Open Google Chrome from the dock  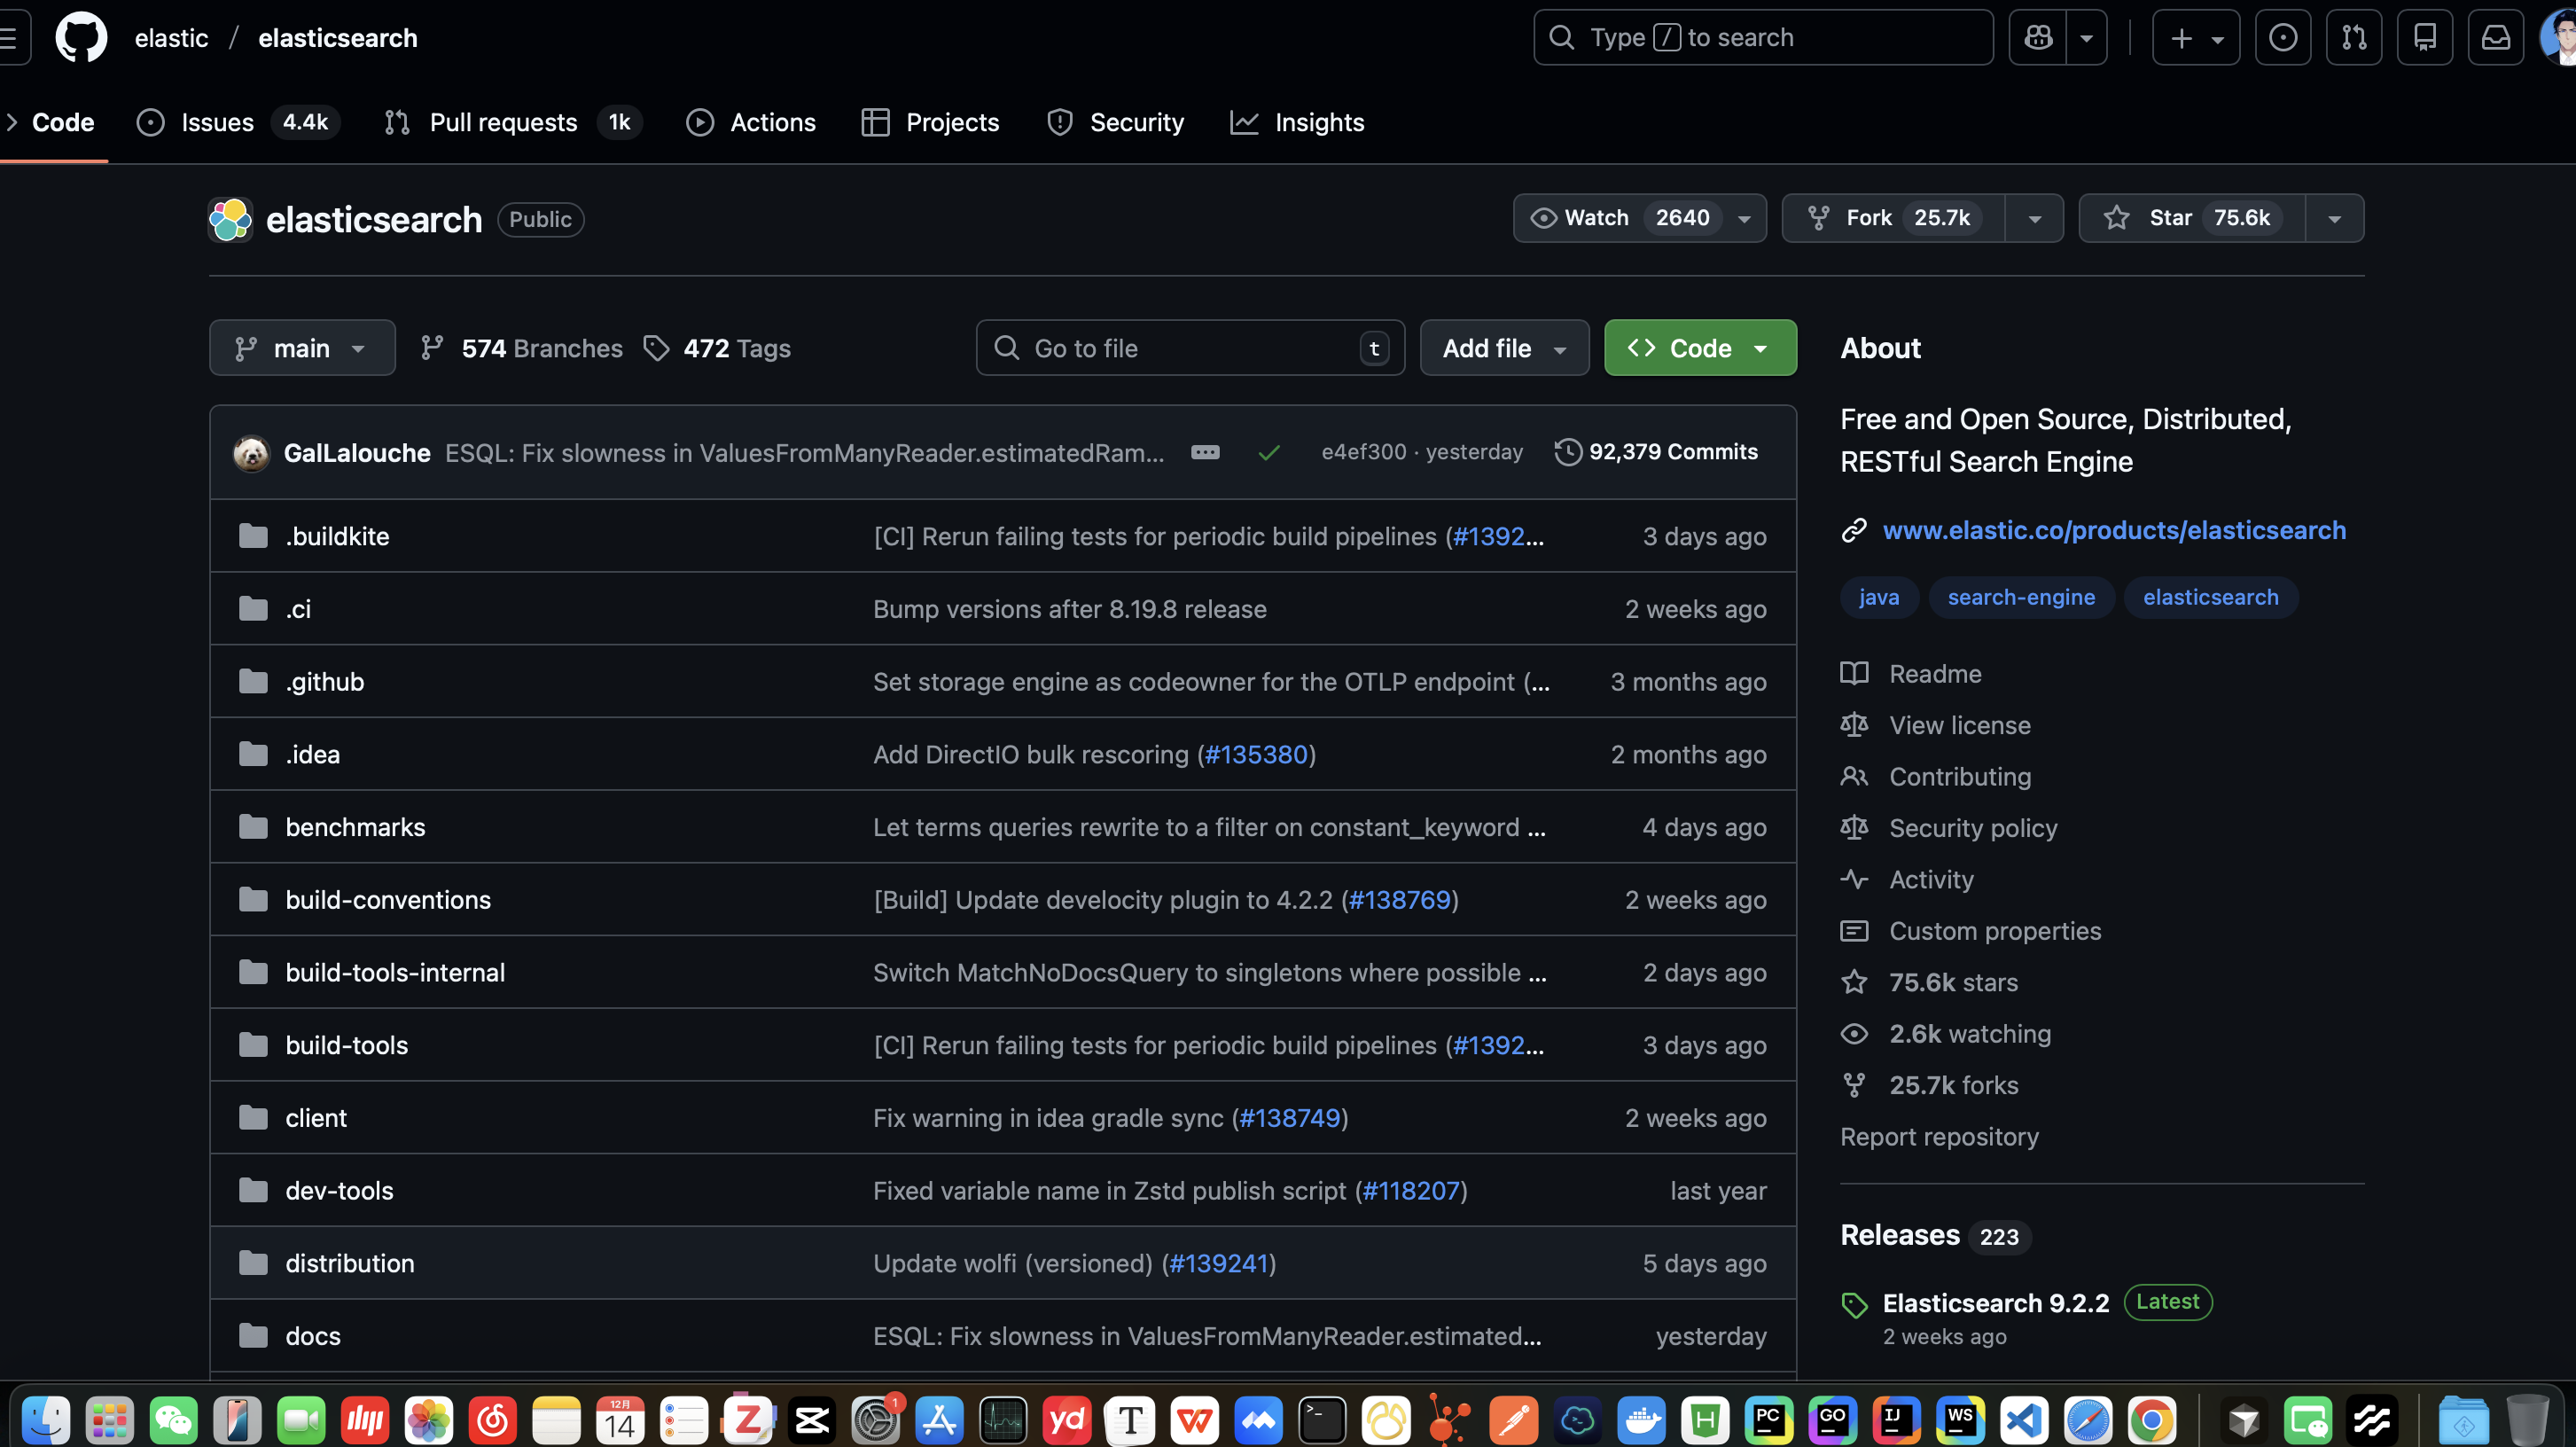tap(2152, 1419)
